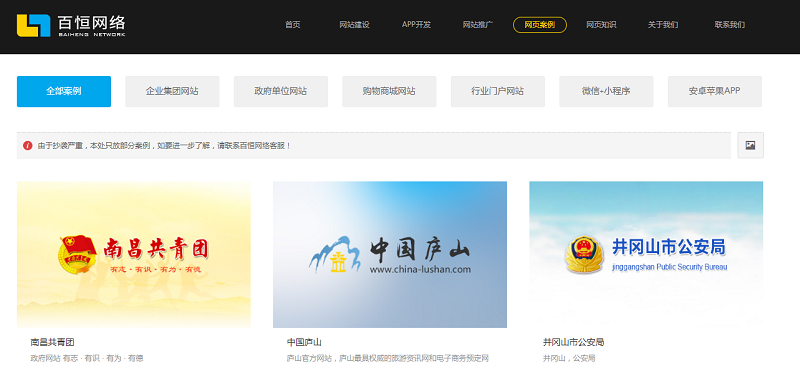The height and width of the screenshot is (374, 800).
Task: Open the 南昌共青团 case thumbnail
Action: point(134,254)
